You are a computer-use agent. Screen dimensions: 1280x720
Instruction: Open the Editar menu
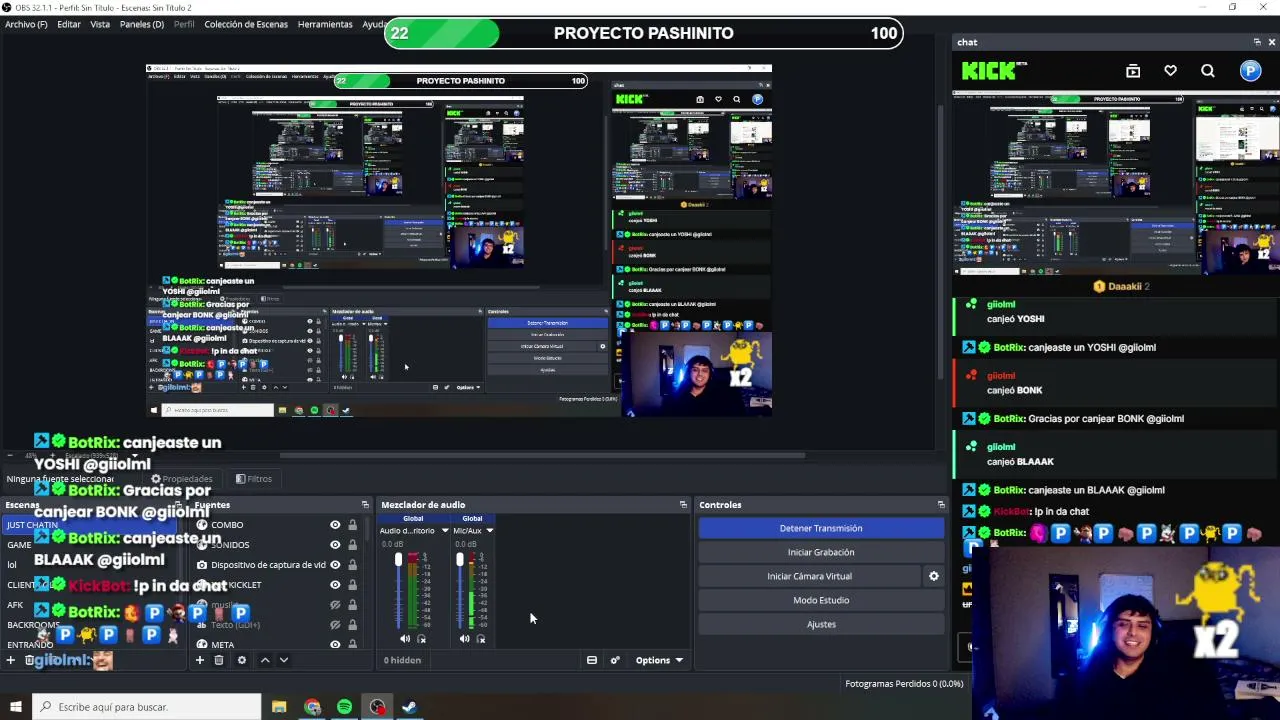click(x=69, y=24)
